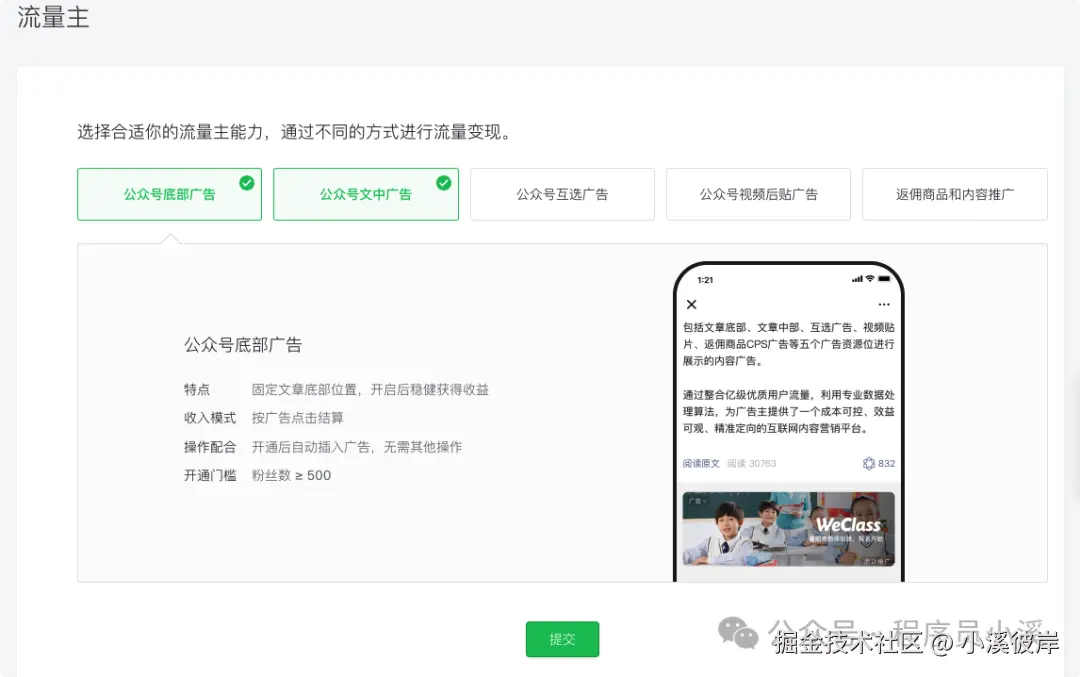Toggle the 公众号底部广告 selection checkmark
Viewport: 1080px width, 677px height.
point(246,181)
